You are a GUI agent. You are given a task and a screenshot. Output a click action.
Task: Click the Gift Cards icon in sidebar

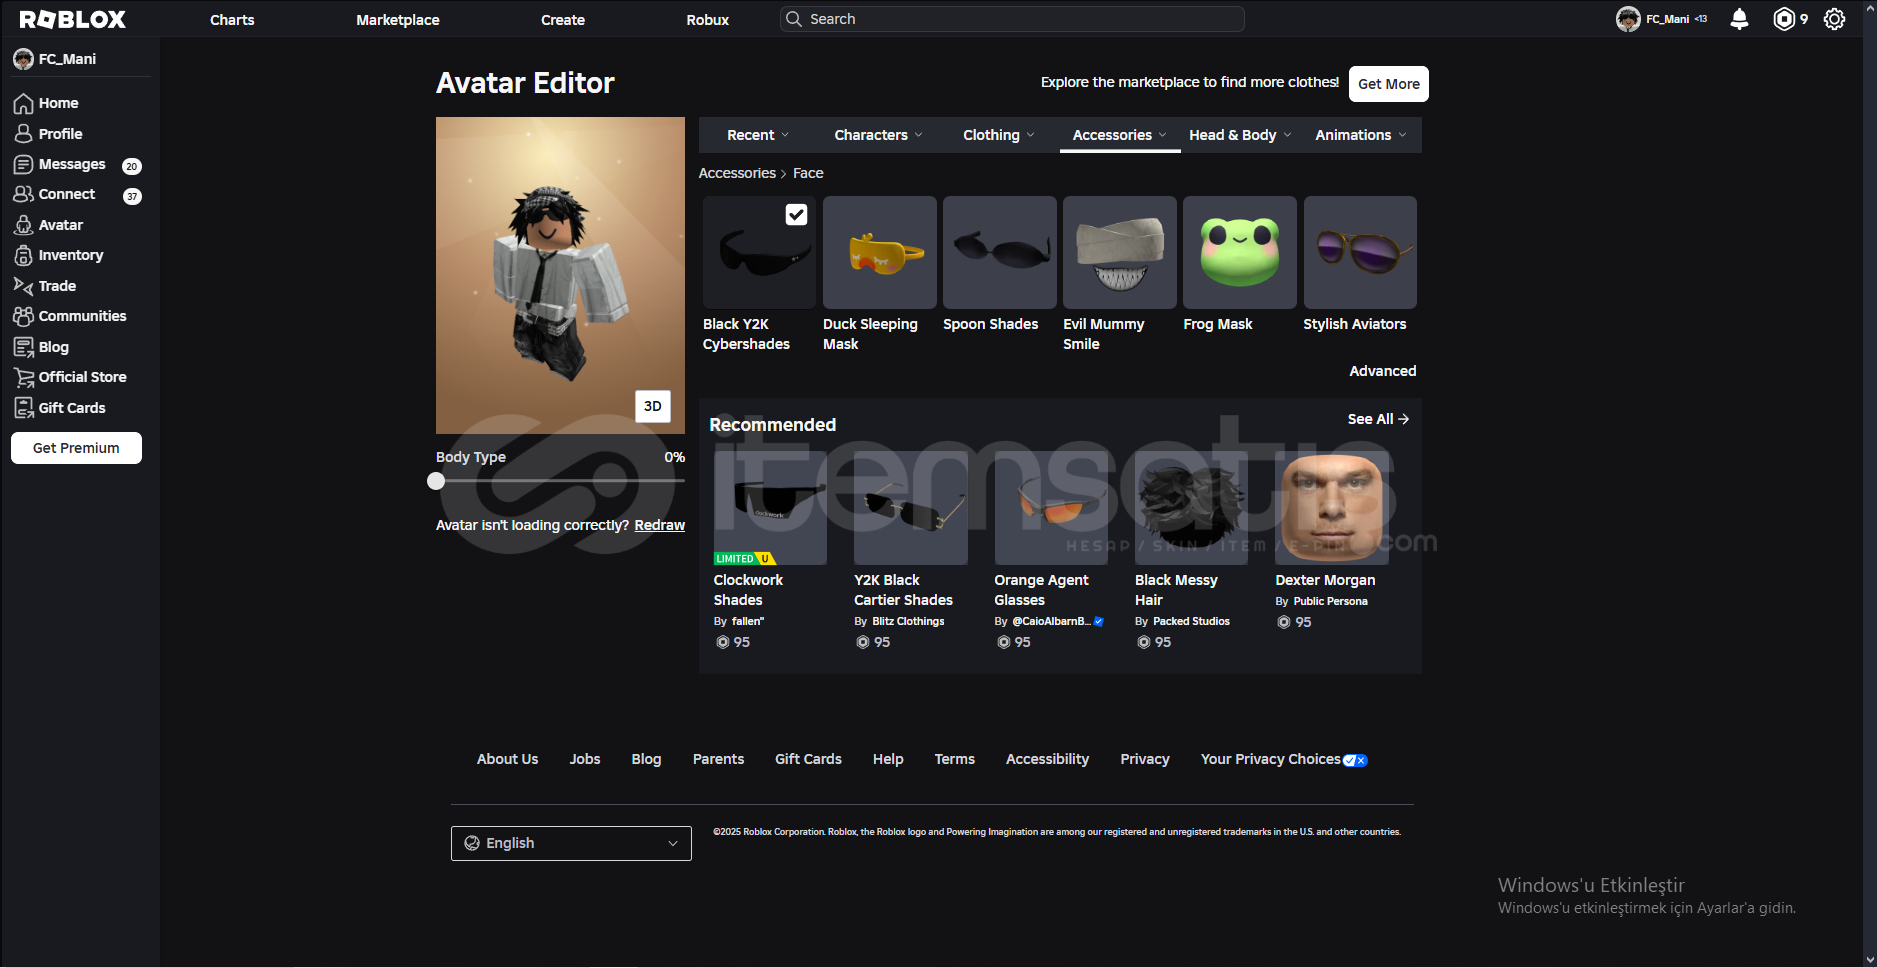(24, 408)
